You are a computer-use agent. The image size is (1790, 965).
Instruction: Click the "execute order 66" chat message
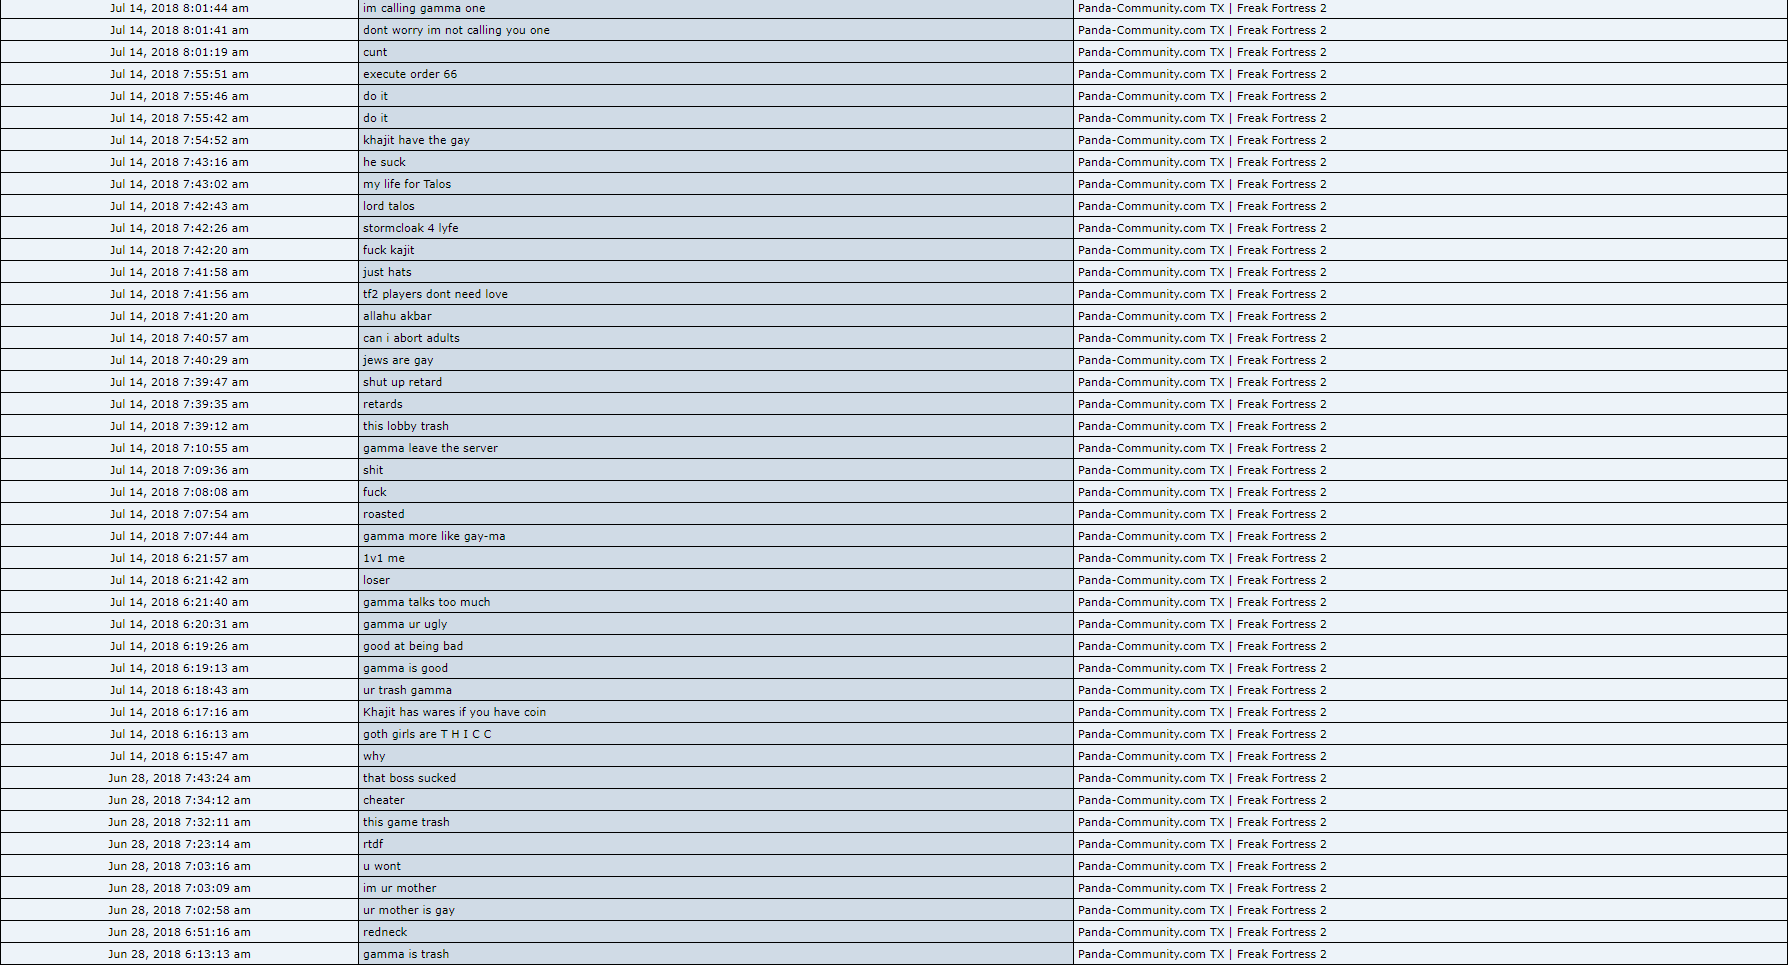pos(410,74)
